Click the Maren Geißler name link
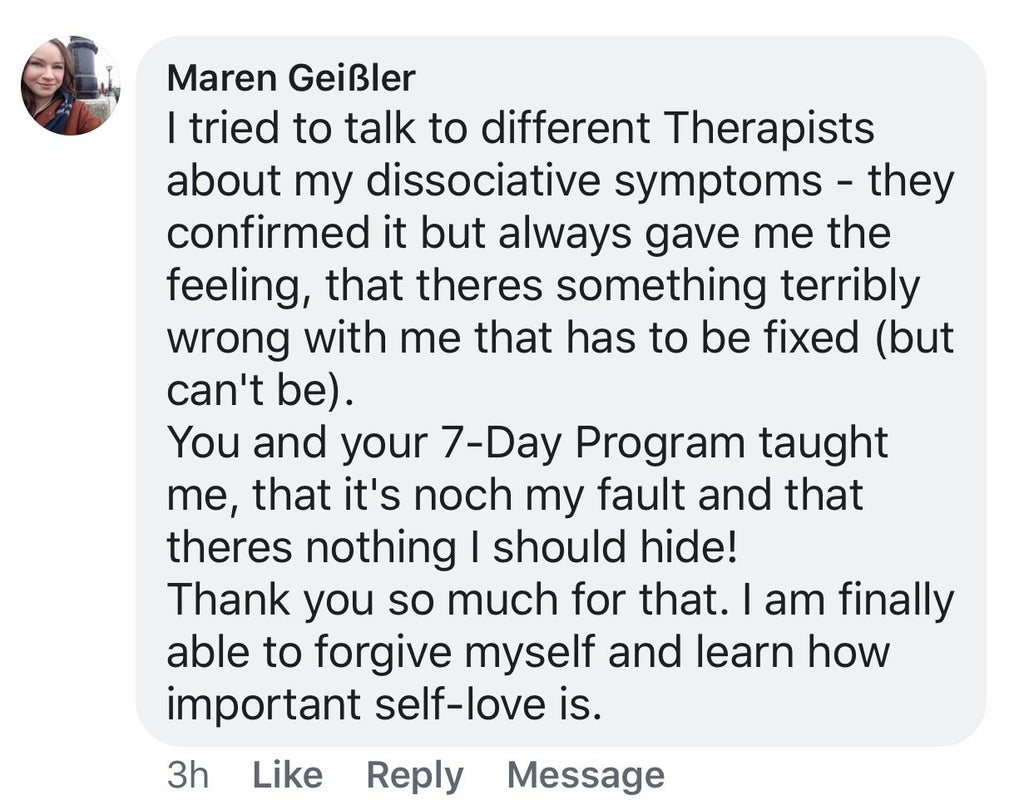This screenshot has height=810, width=1024. coord(291,77)
